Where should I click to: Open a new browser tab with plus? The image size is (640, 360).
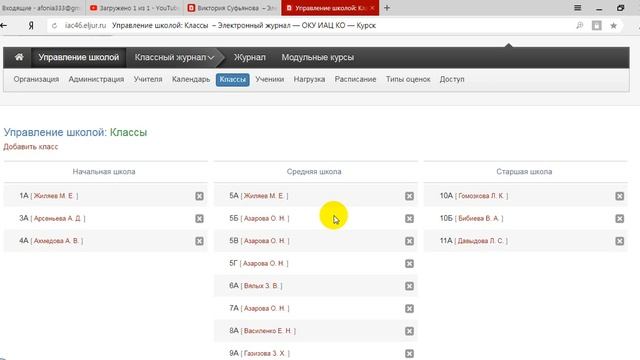pyautogui.click(x=387, y=8)
